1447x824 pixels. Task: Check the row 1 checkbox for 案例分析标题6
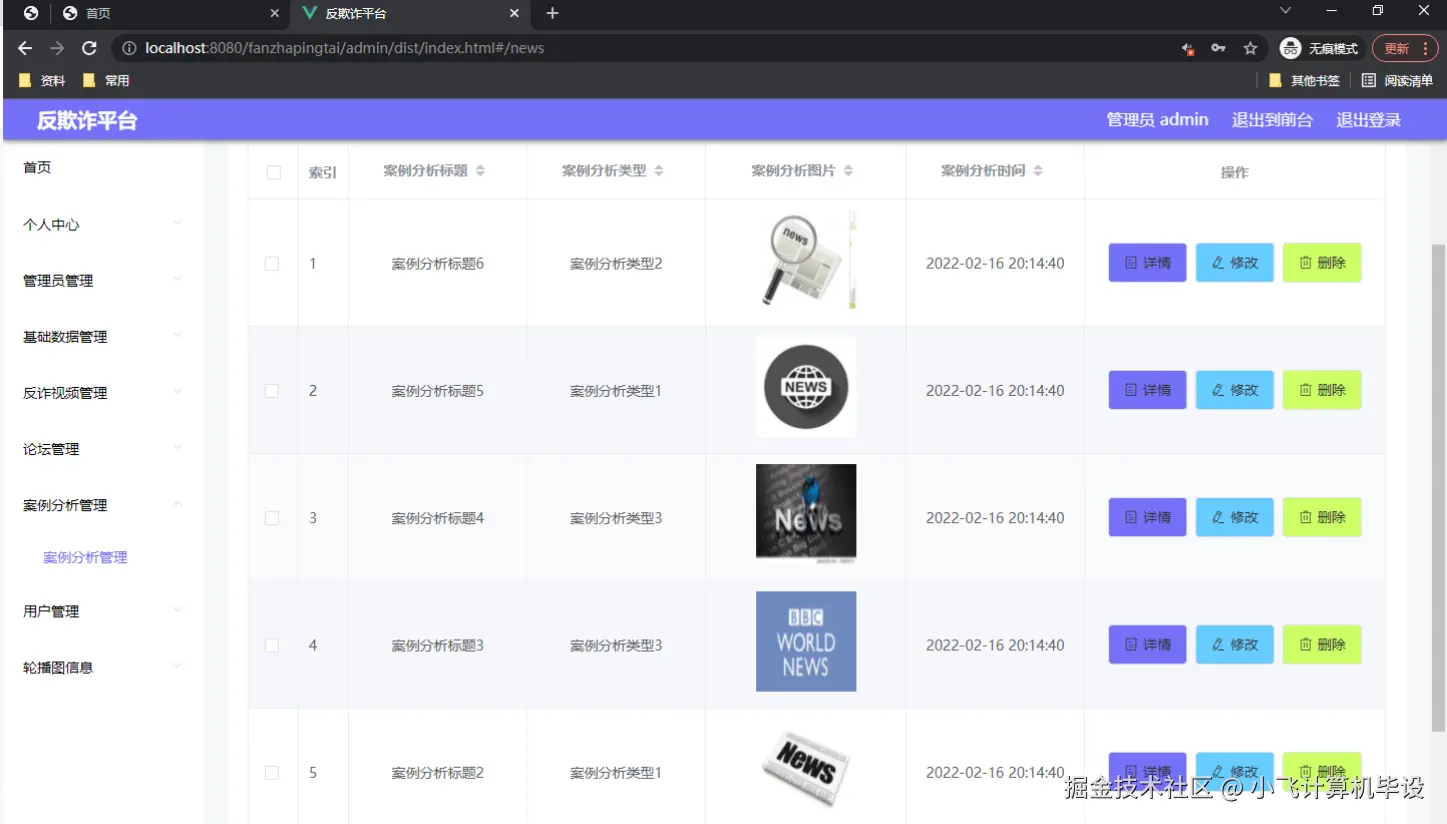272,263
